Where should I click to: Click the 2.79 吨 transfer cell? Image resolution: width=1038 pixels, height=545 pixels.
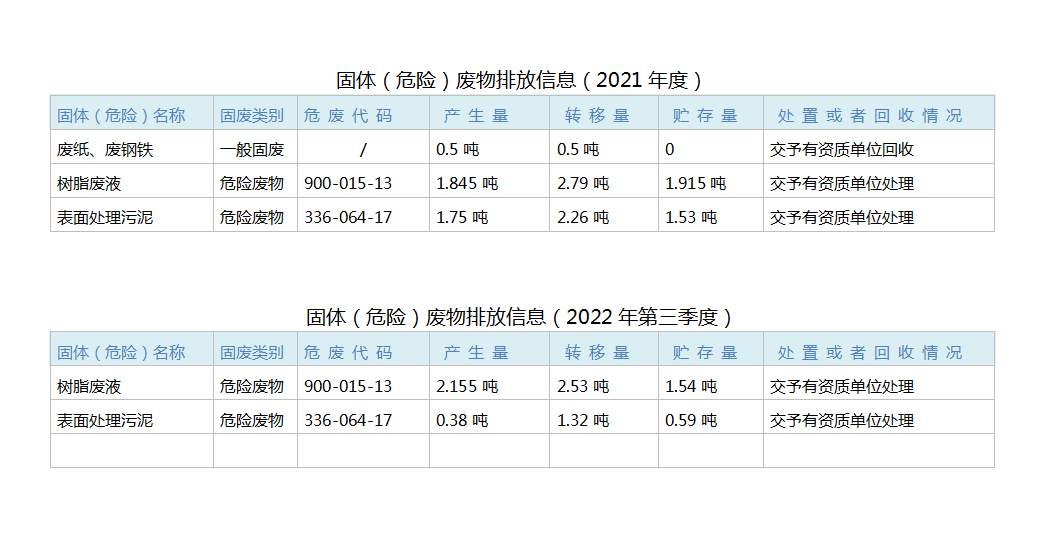583,184
